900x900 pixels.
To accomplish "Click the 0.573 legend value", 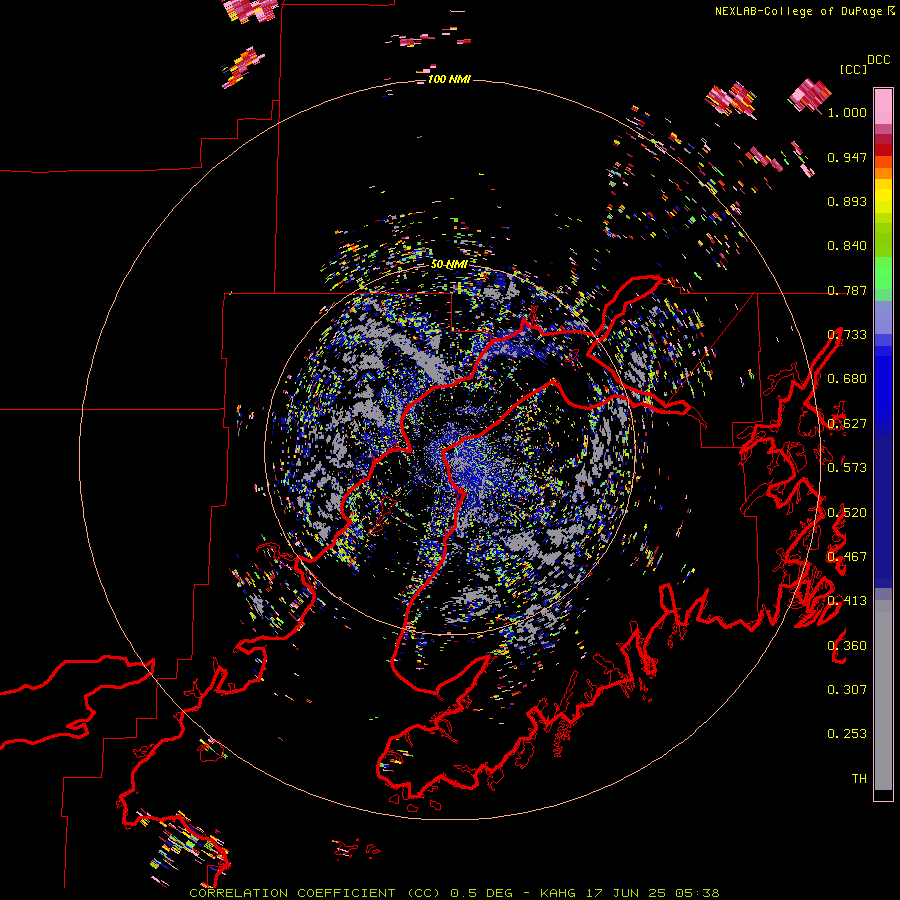I will [x=847, y=468].
